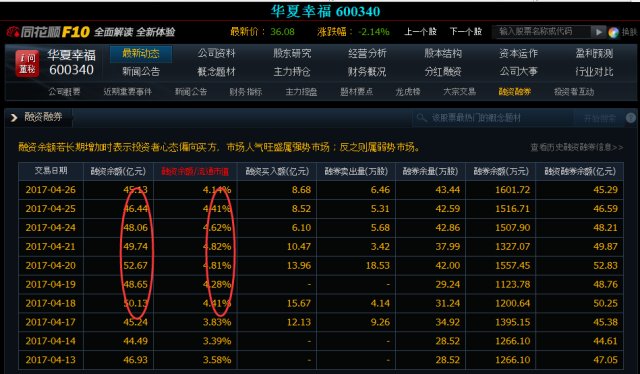Jump to 近期重要事件 subsection
Screen dimensions: 640x374
click(127, 92)
